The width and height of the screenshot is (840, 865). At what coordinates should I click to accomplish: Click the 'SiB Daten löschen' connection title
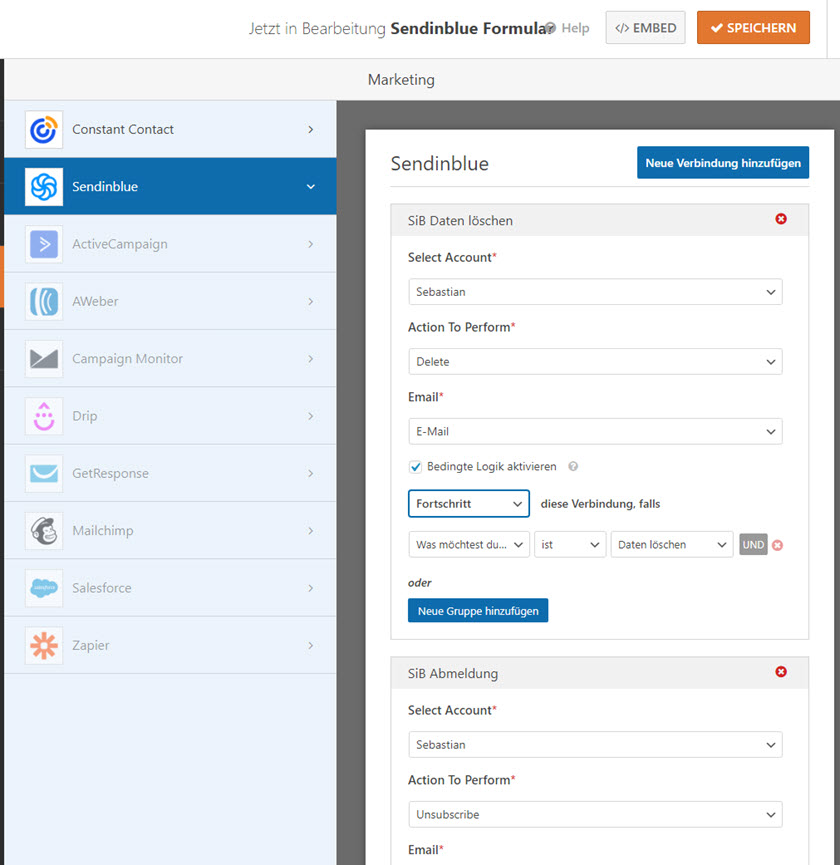(460, 221)
